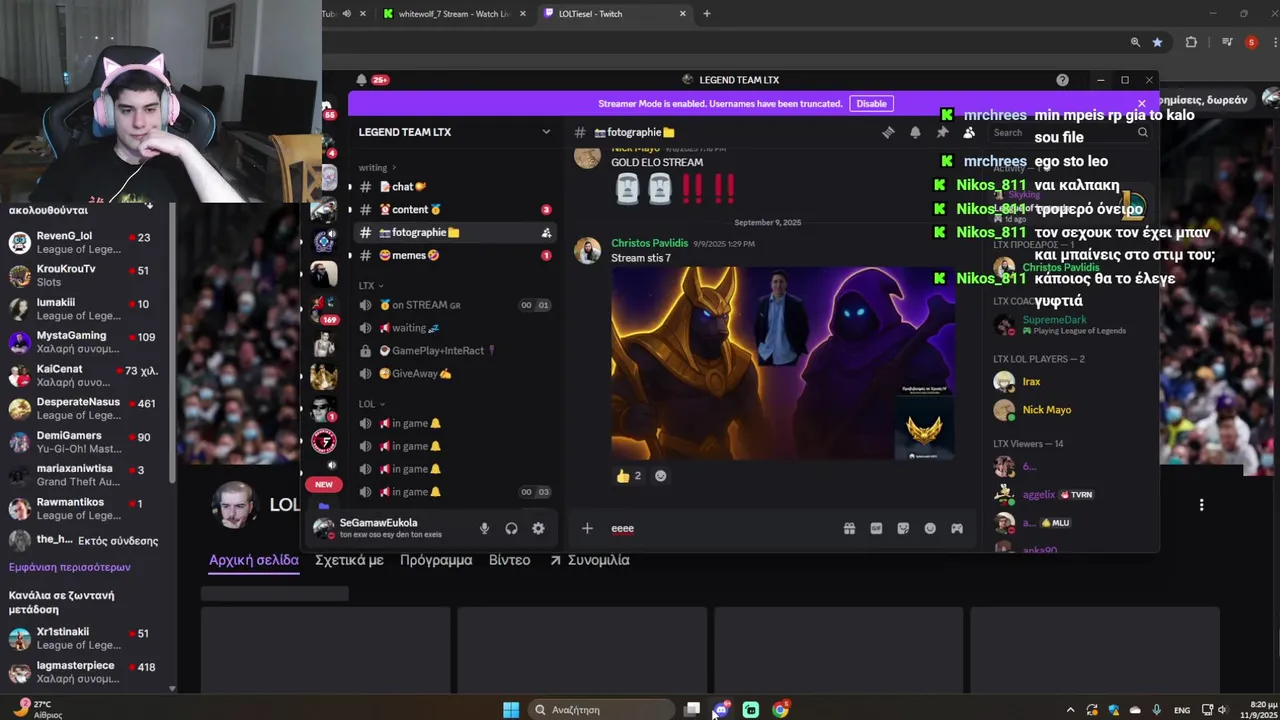This screenshot has height=720, width=1280.
Task: Open the emoji picker in message bar
Action: pos(930,528)
